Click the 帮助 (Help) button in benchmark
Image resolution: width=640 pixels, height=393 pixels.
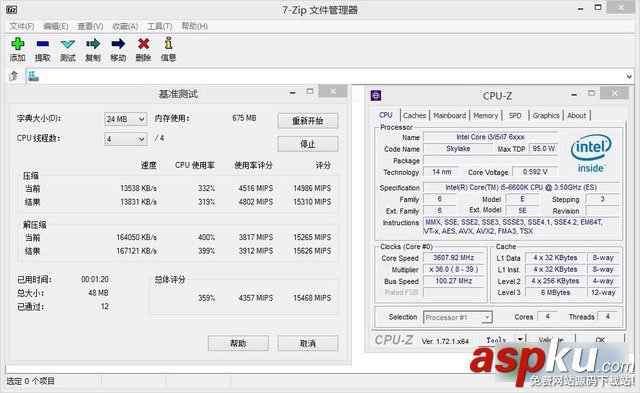click(238, 343)
